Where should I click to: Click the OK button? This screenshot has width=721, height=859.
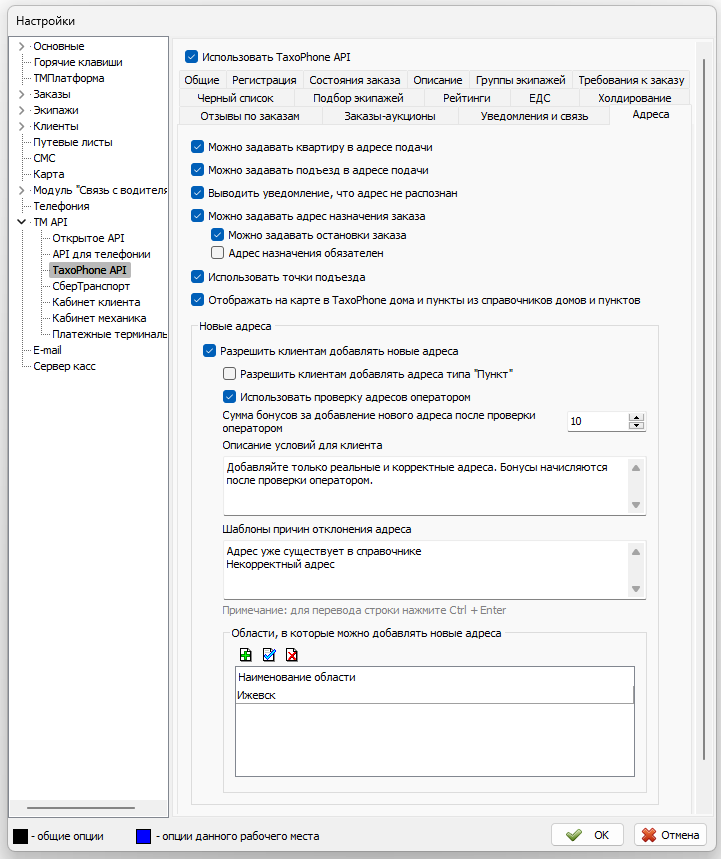(x=587, y=835)
